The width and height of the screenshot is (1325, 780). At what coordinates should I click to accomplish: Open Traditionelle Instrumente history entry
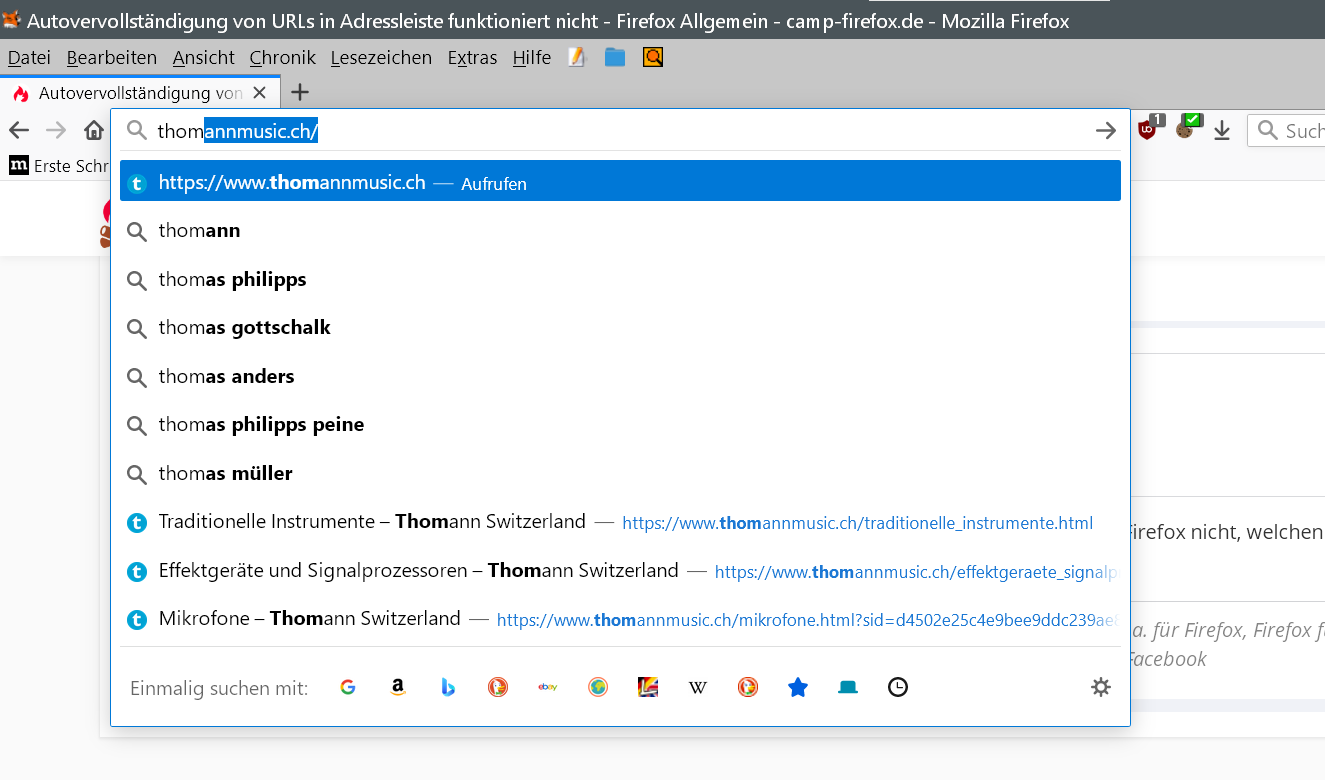[620, 522]
